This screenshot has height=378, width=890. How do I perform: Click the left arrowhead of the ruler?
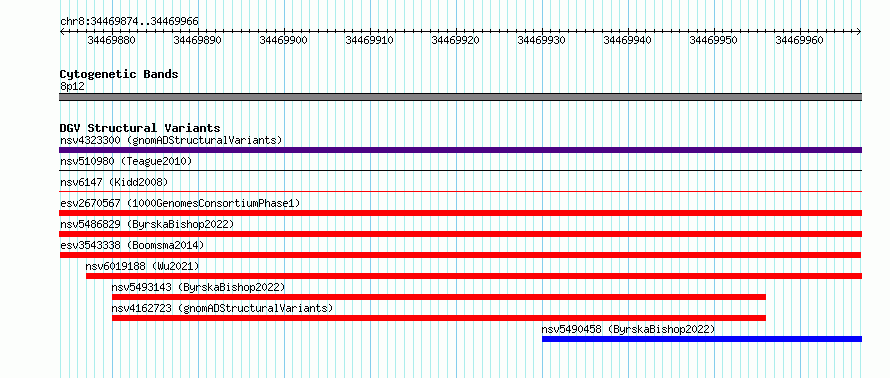click(62, 32)
